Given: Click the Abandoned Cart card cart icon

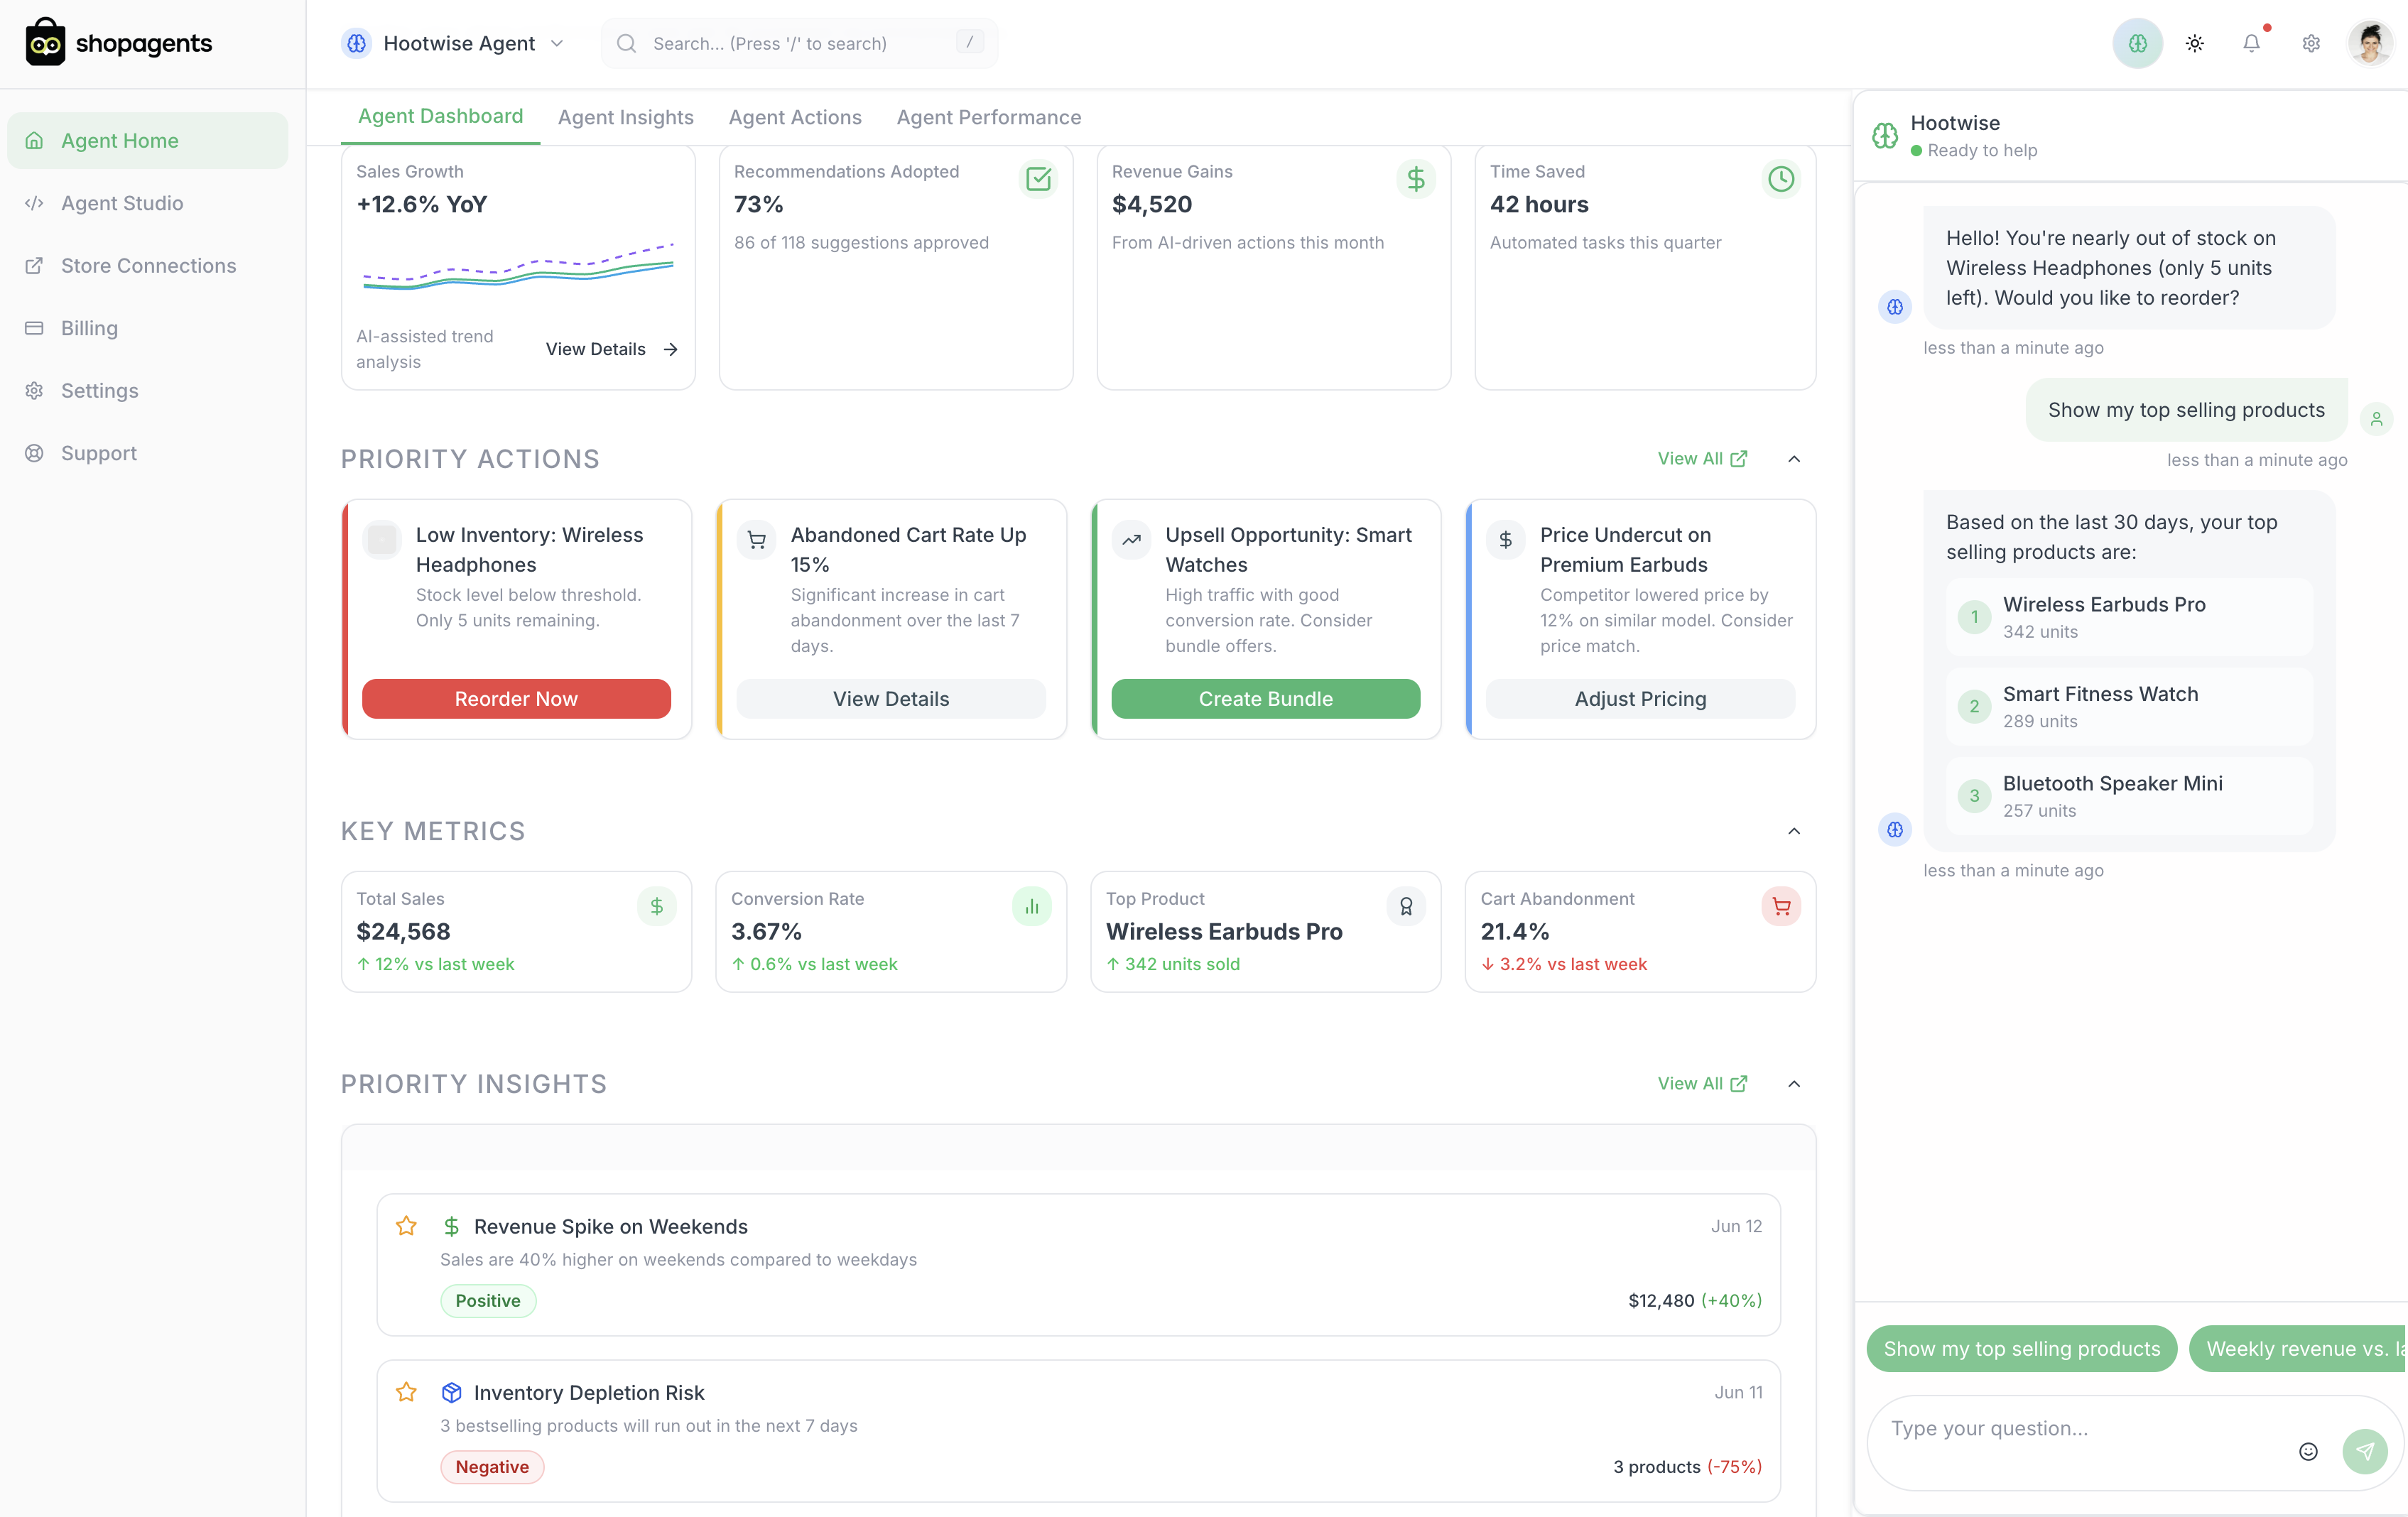Looking at the screenshot, I should (x=756, y=539).
